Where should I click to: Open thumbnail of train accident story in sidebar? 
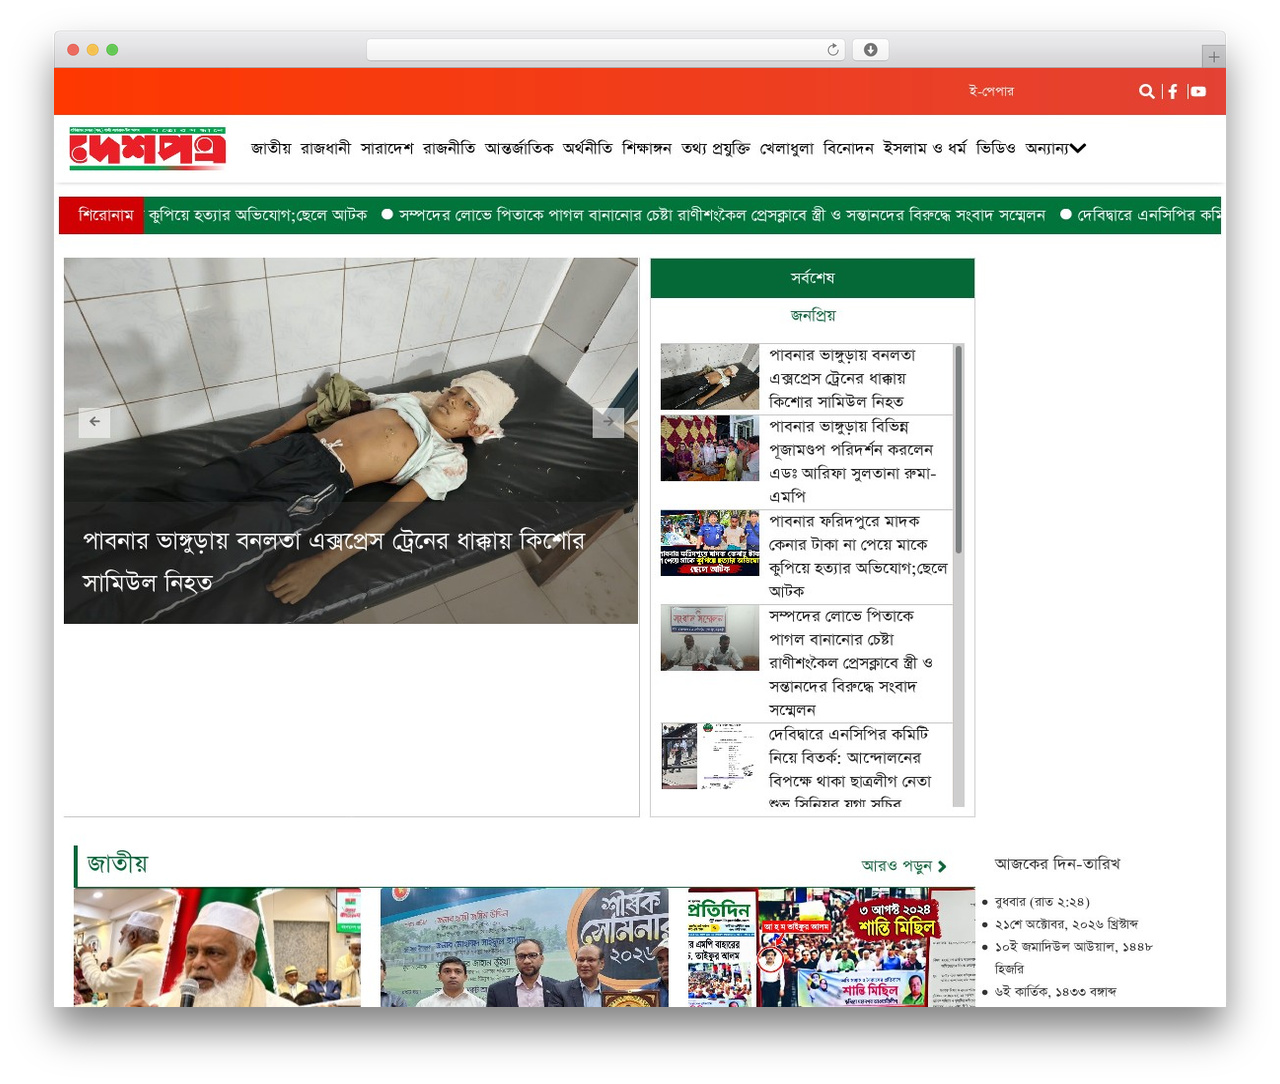click(710, 377)
